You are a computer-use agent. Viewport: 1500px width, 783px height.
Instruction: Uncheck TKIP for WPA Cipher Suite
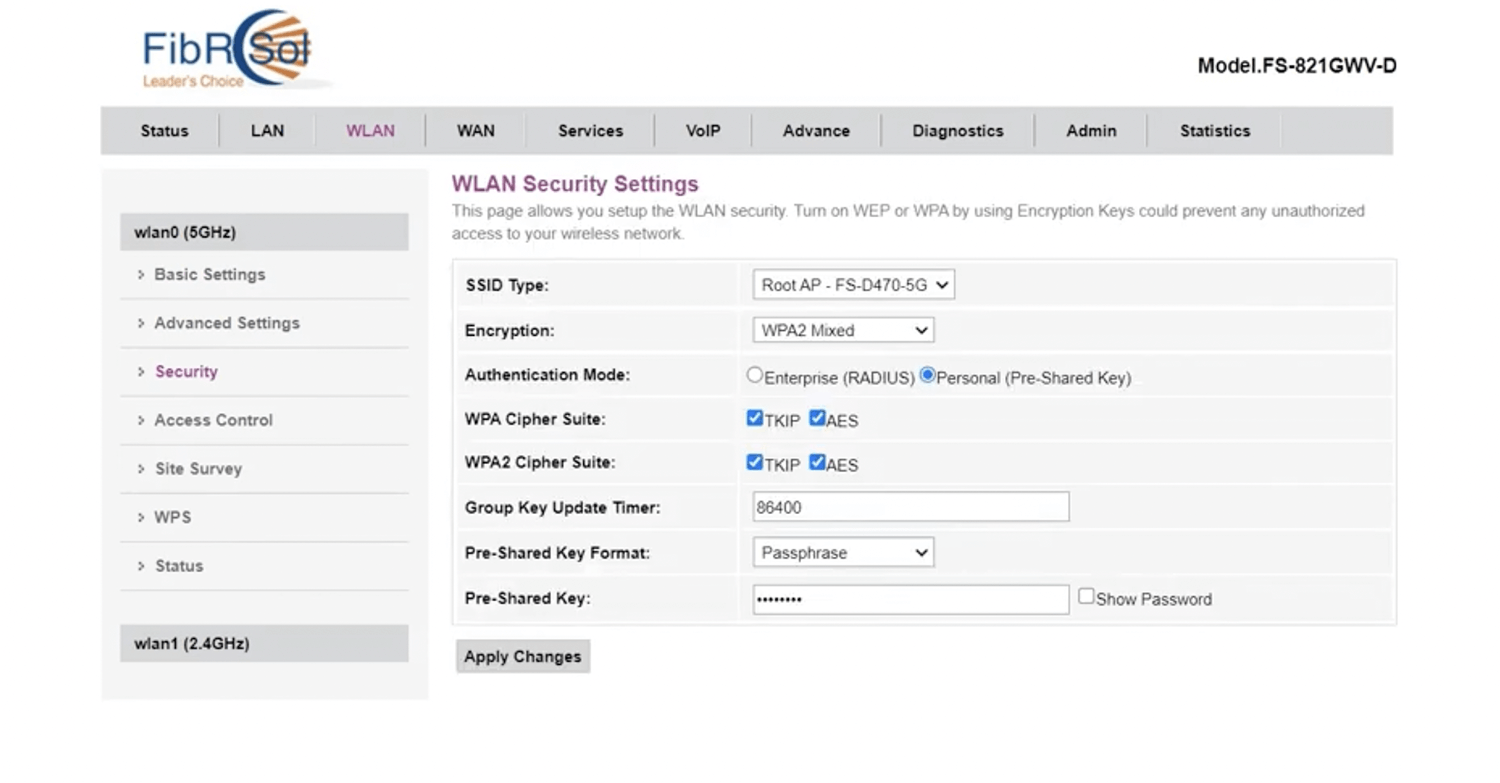tap(755, 419)
